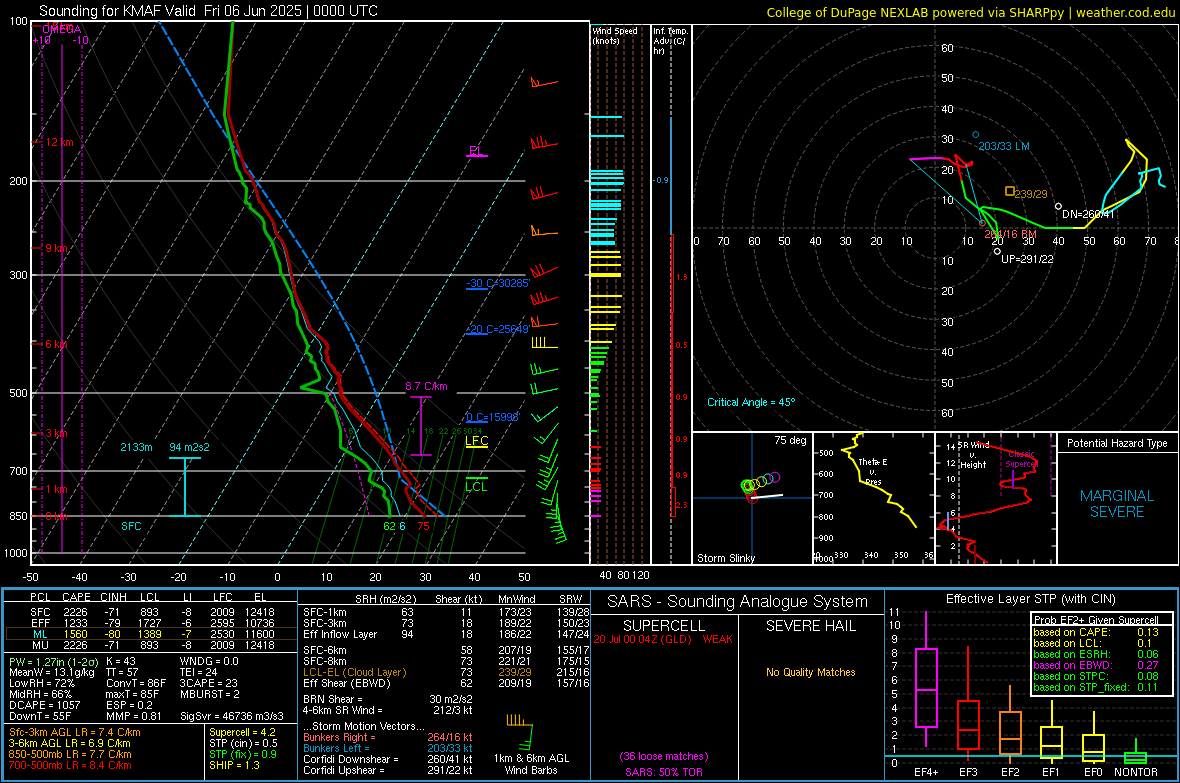Click the 20 Jul 00 04Z (GLD) WEAK match
This screenshot has height=783, width=1180.
[663, 639]
